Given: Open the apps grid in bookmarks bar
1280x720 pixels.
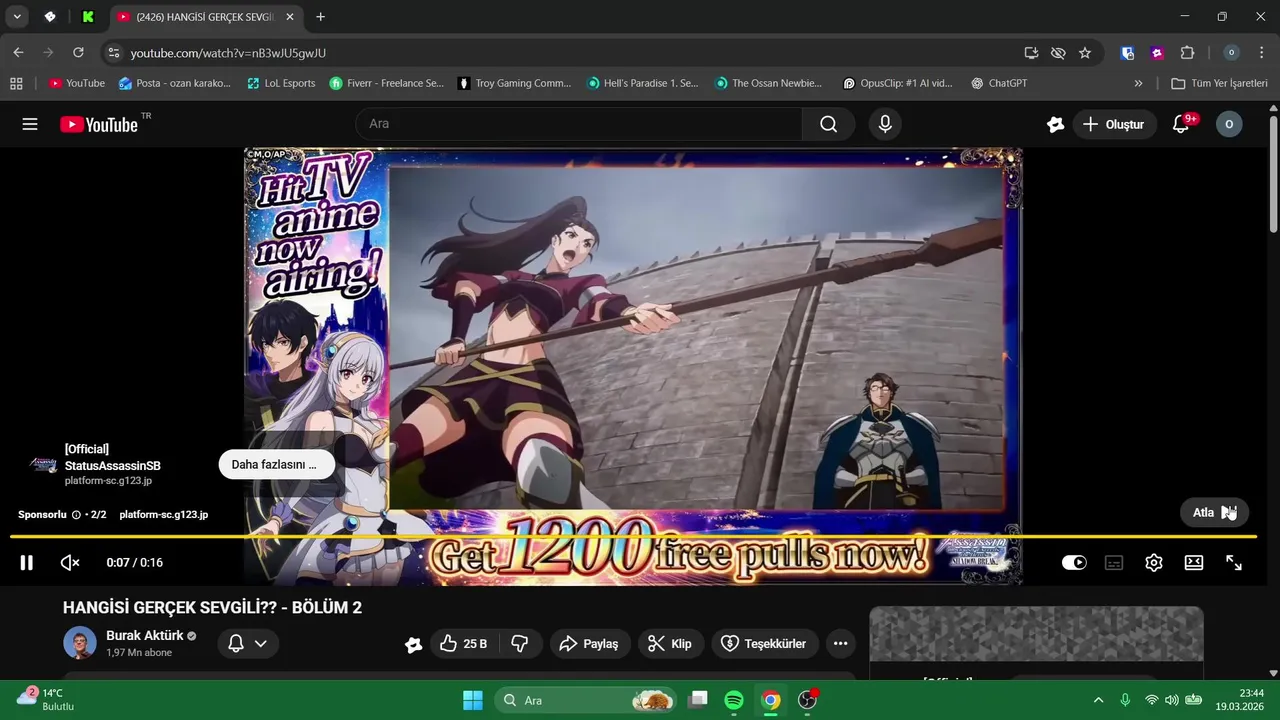Looking at the screenshot, I should click(16, 83).
